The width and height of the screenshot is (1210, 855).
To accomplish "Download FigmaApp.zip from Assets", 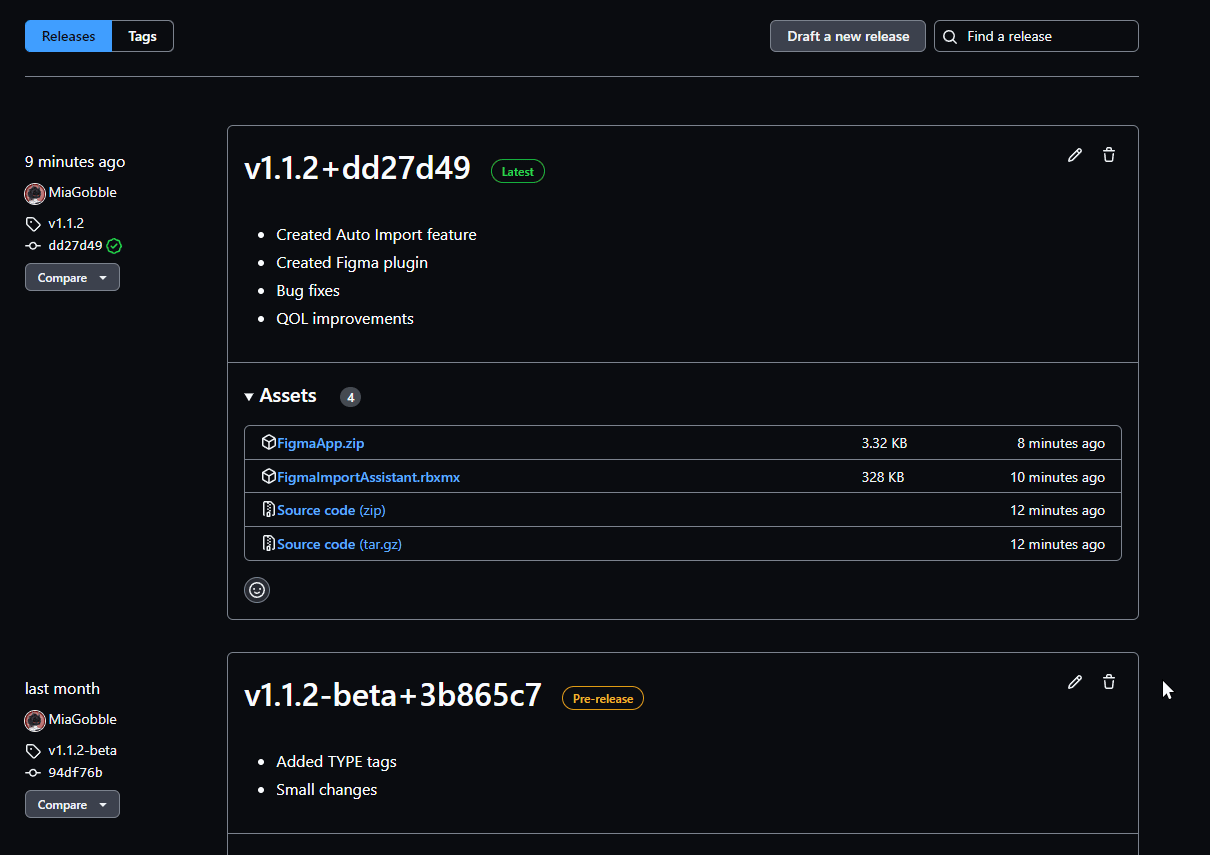I will click(320, 443).
